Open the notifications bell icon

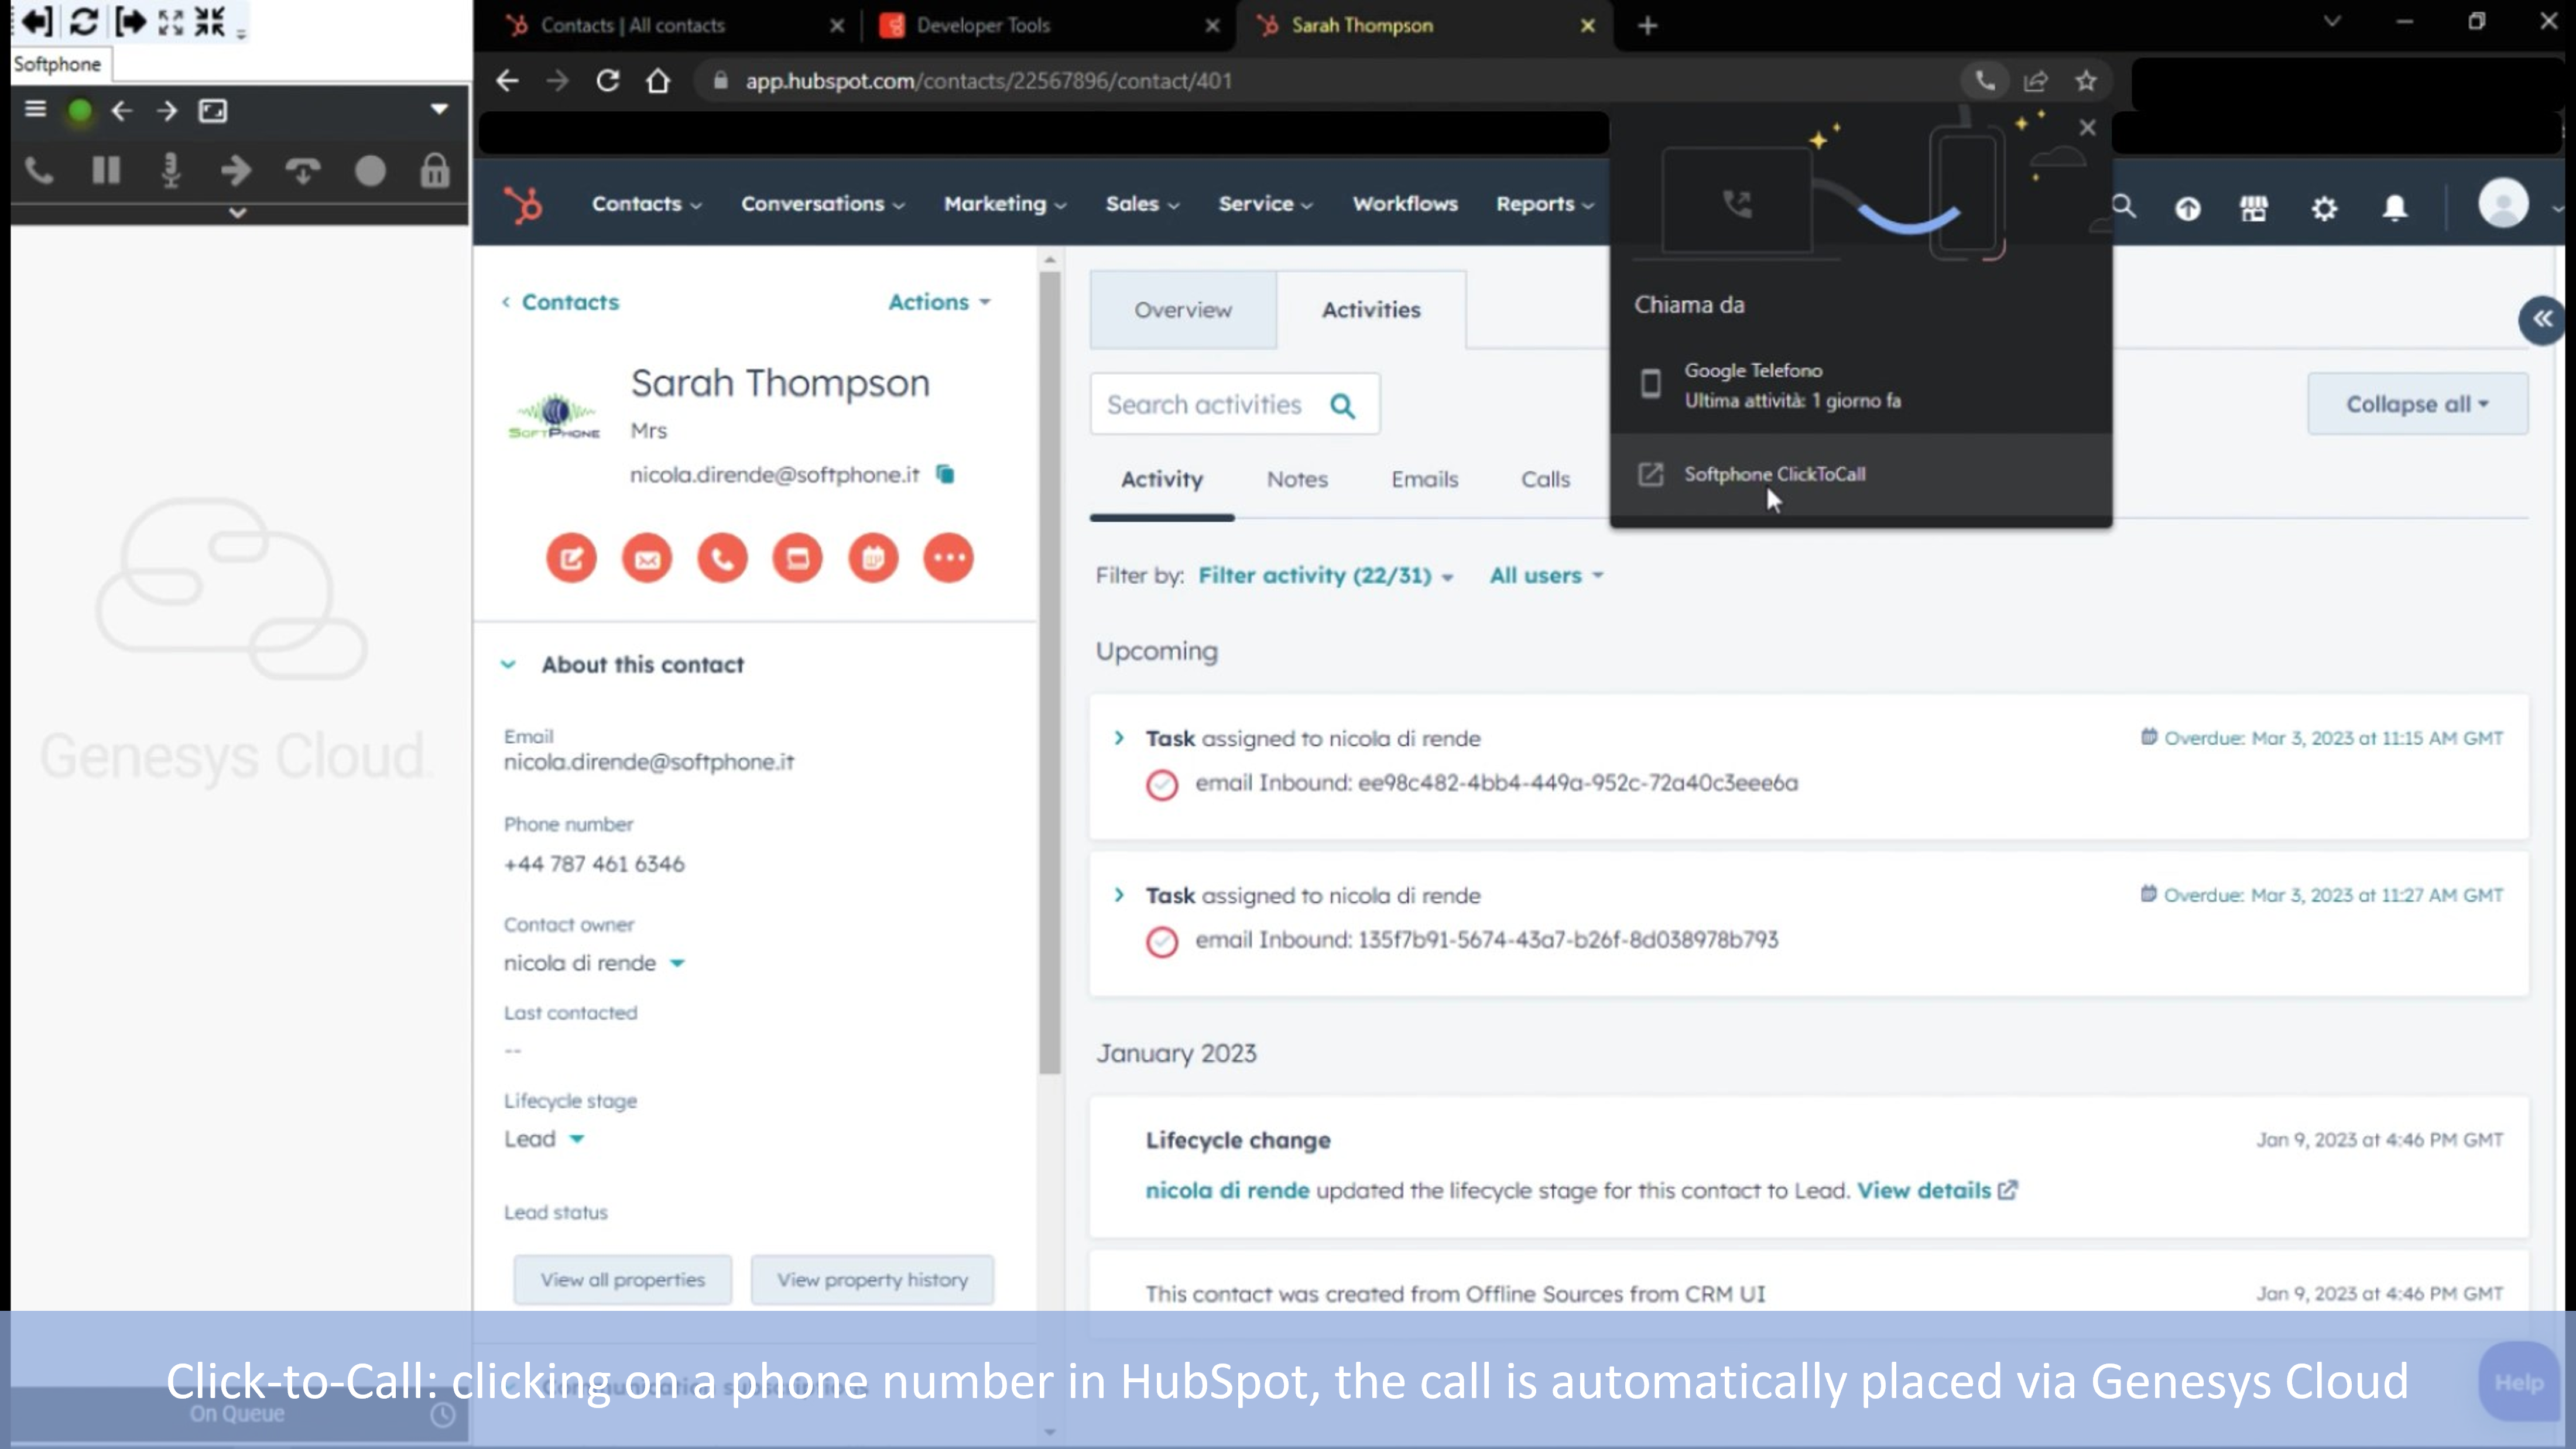[x=2394, y=208]
